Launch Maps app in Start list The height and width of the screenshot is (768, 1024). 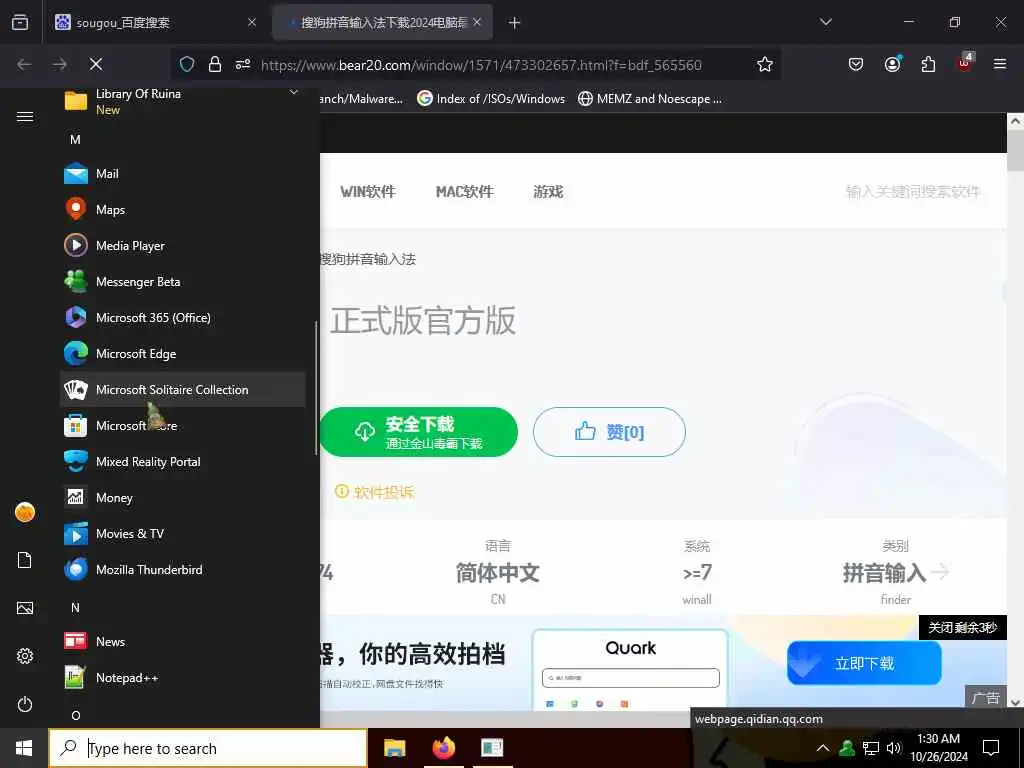[183, 210]
